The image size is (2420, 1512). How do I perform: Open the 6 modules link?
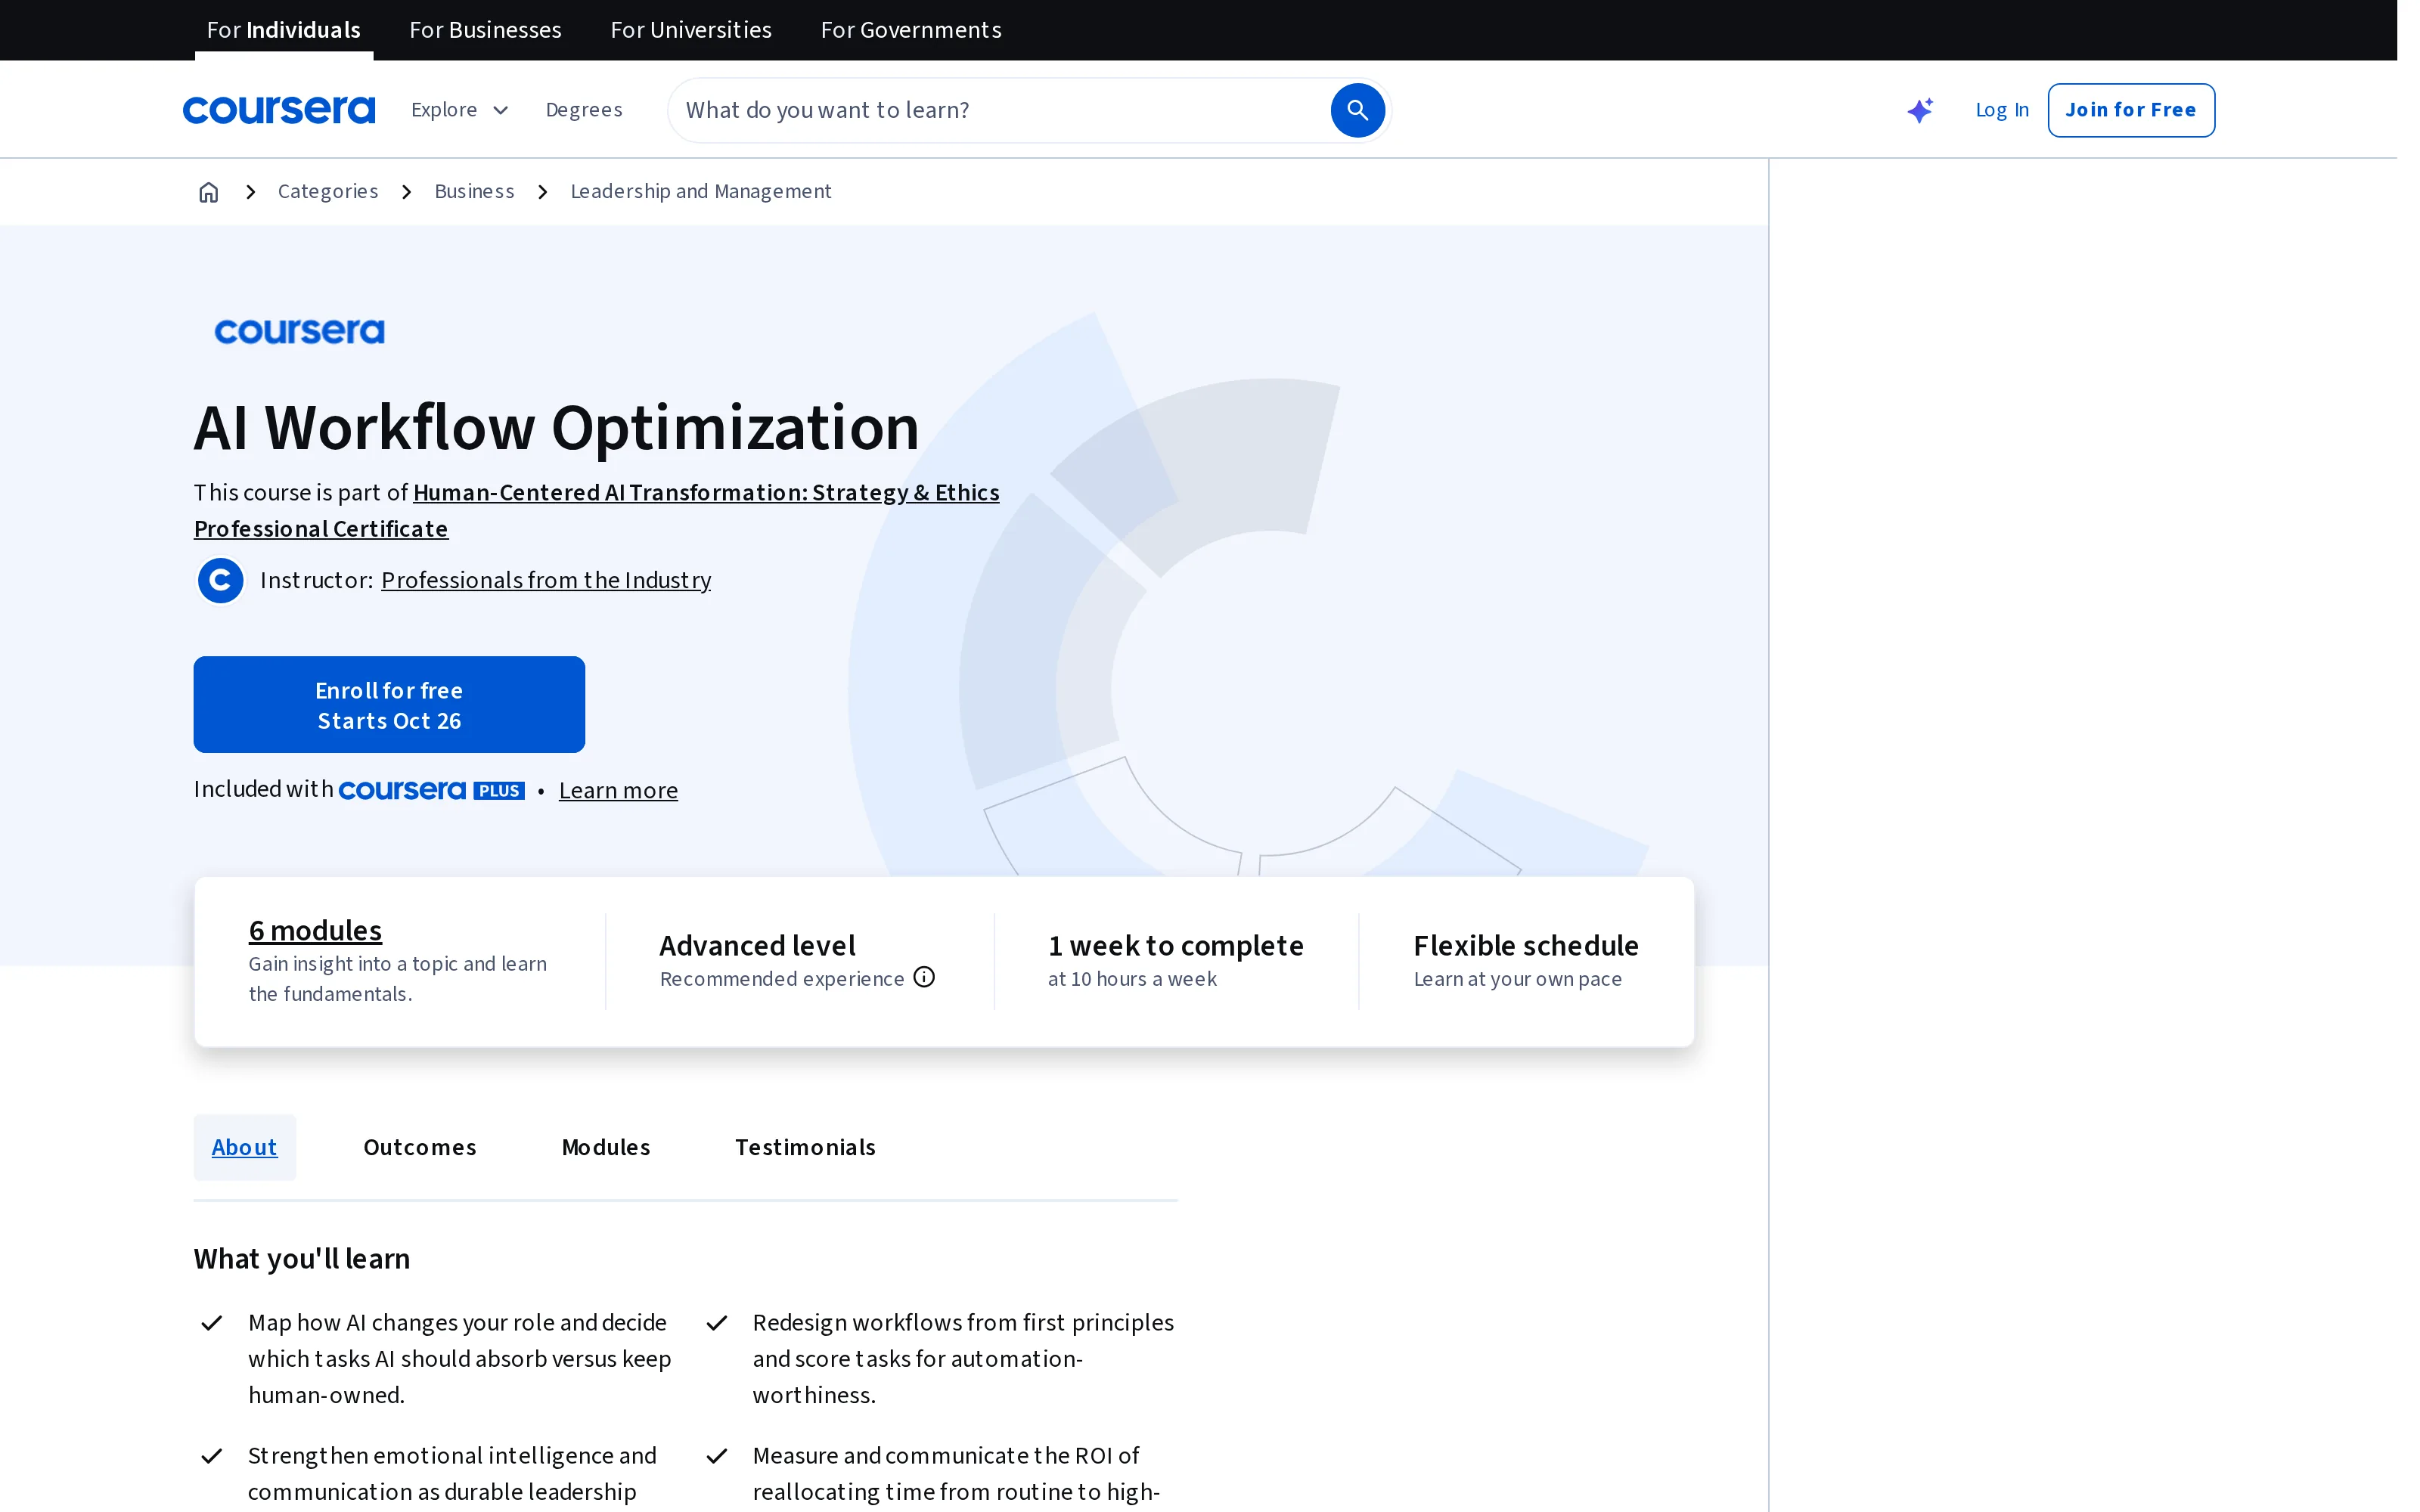coord(315,930)
